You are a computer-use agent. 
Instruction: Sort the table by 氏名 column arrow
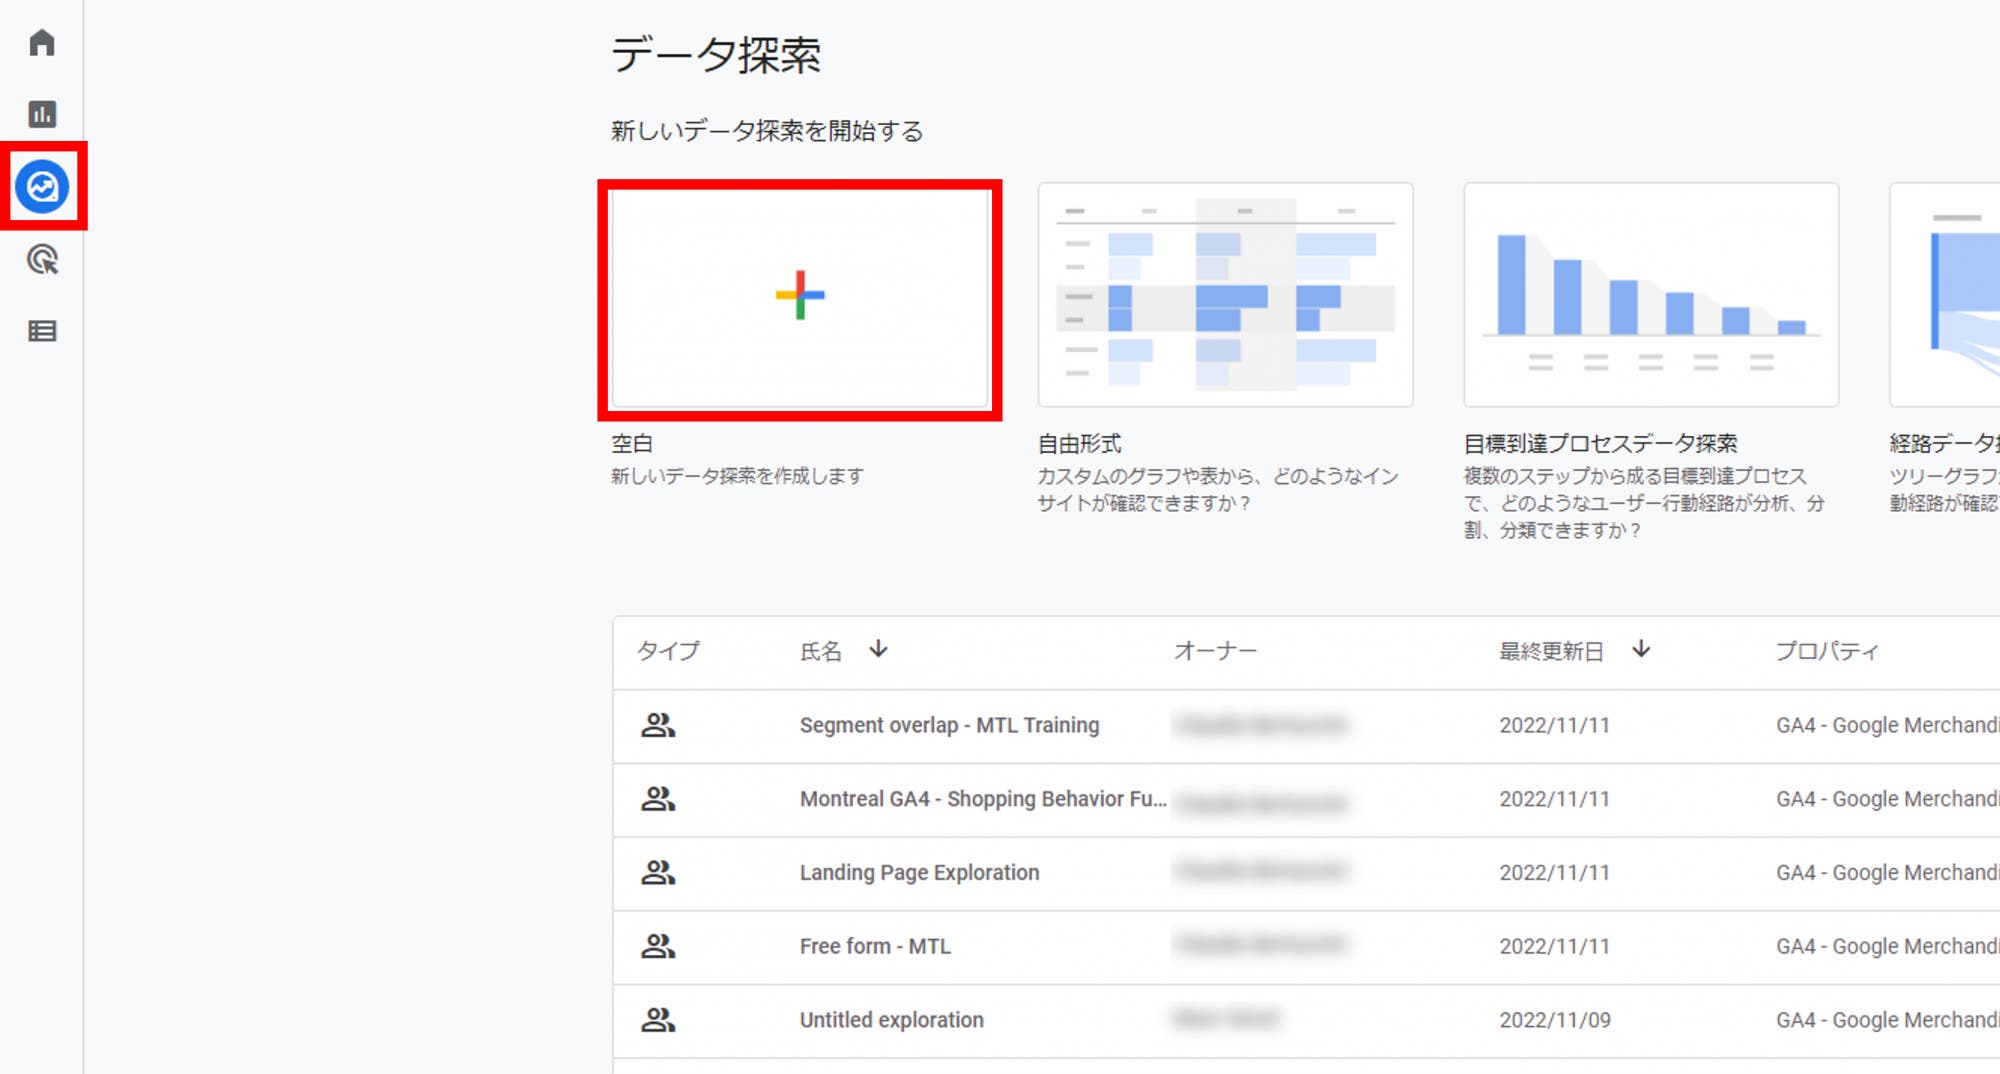coord(878,651)
